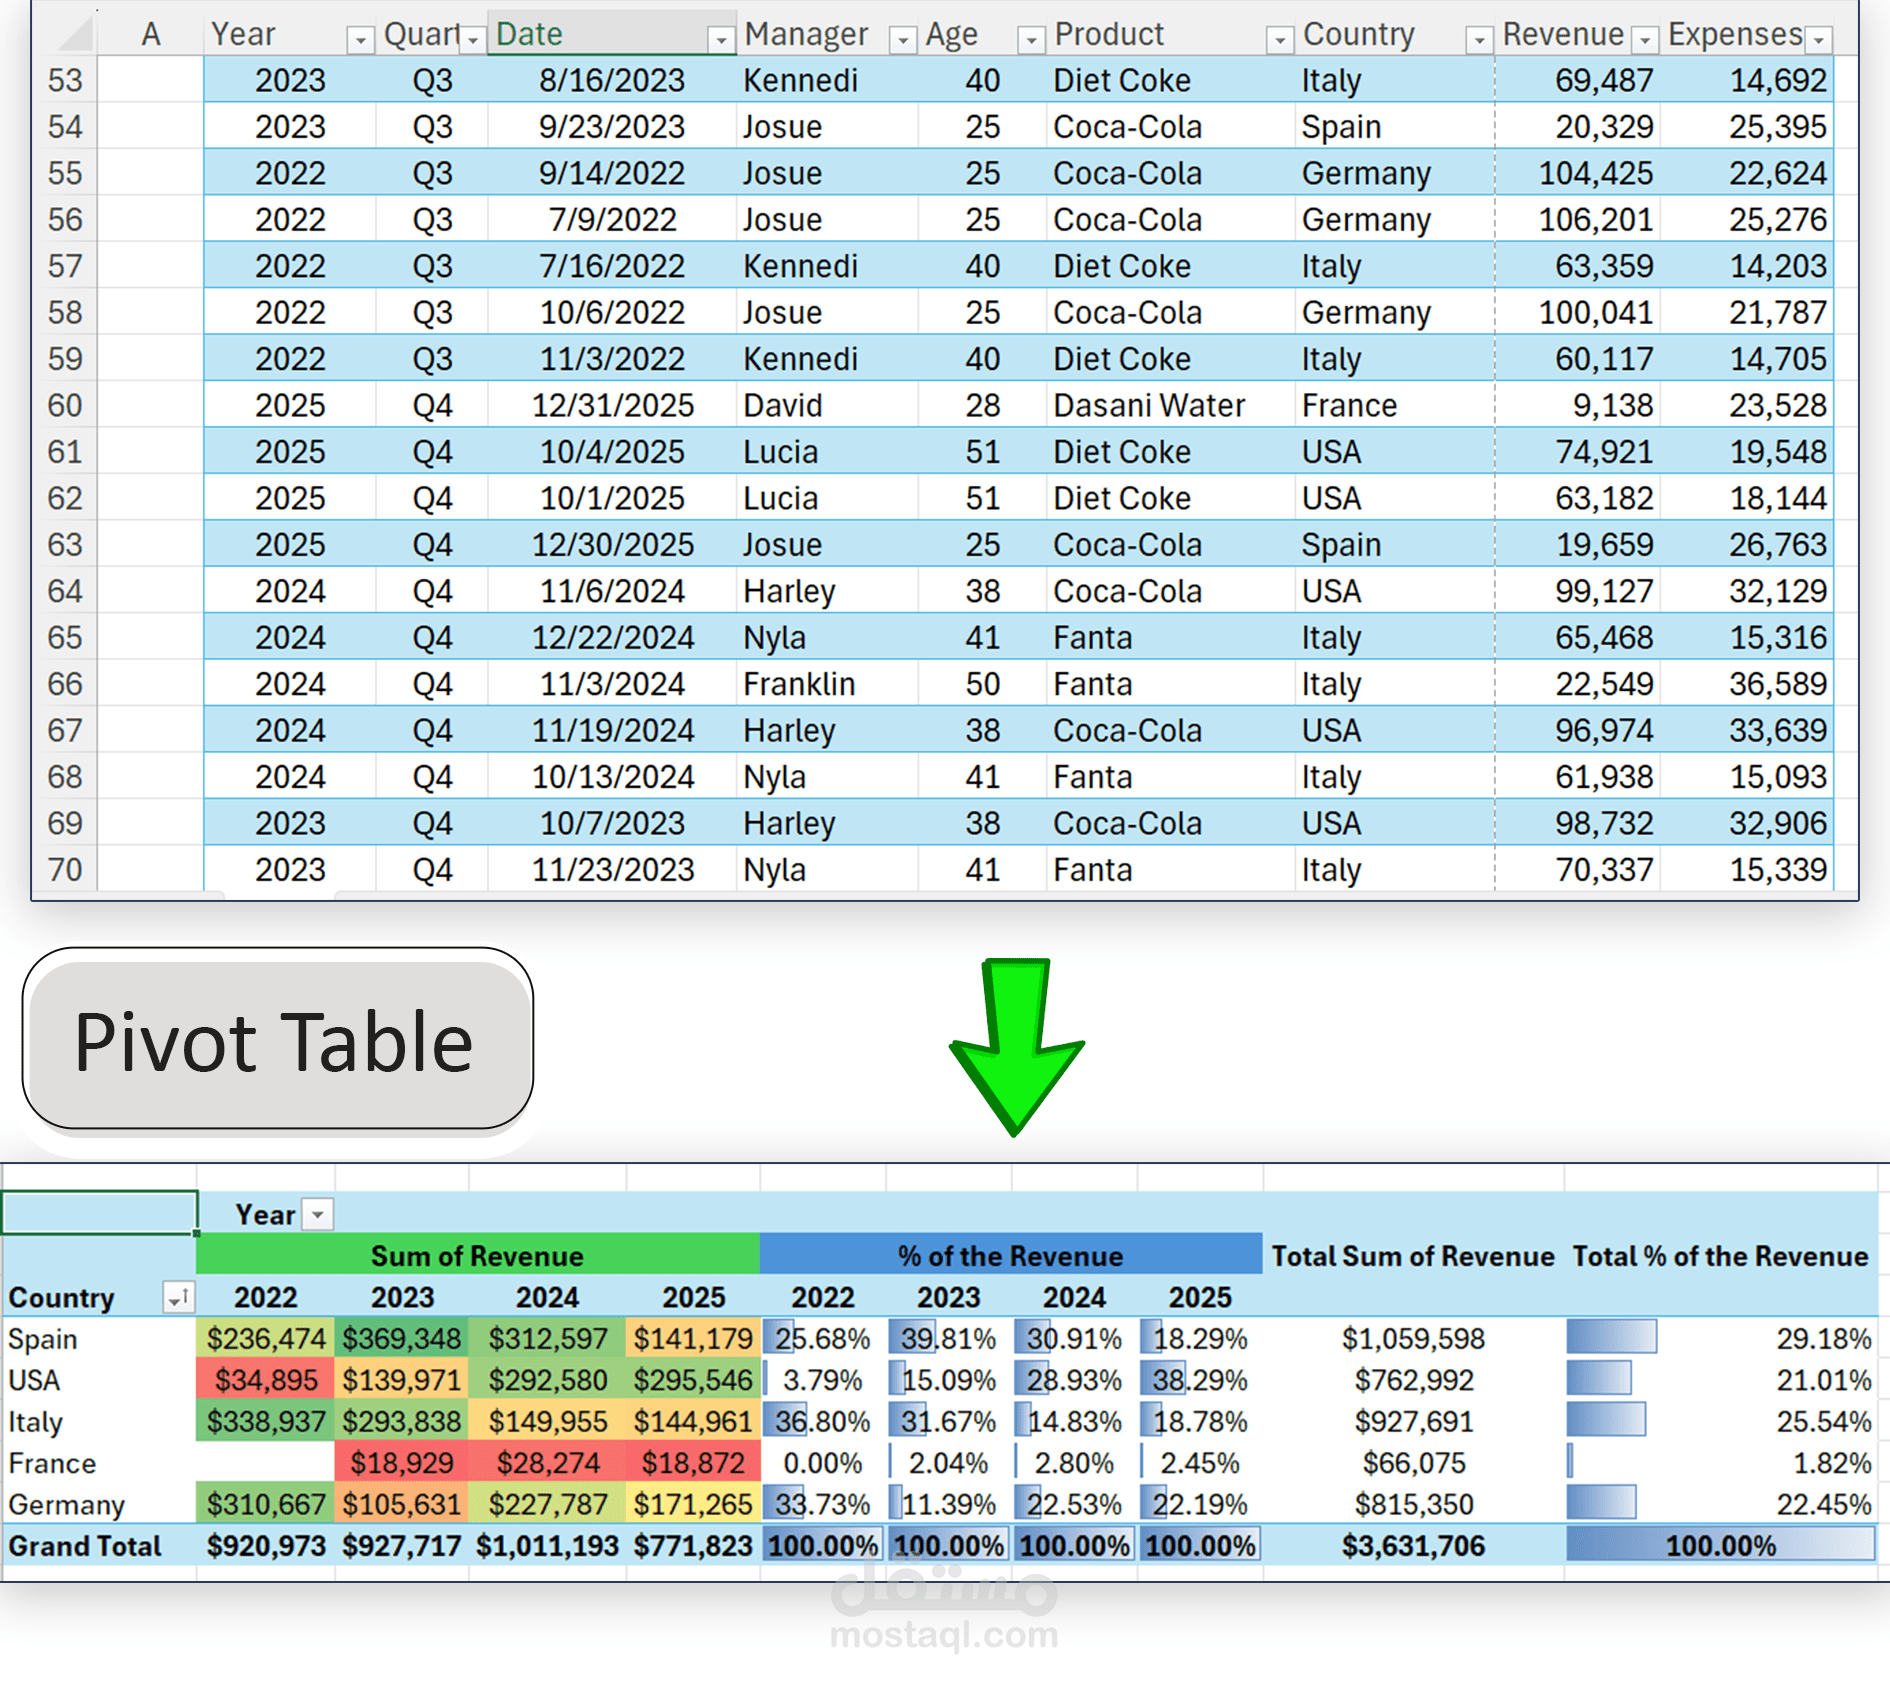Open the Country sort dropdown in the pivot table

pos(180,1297)
